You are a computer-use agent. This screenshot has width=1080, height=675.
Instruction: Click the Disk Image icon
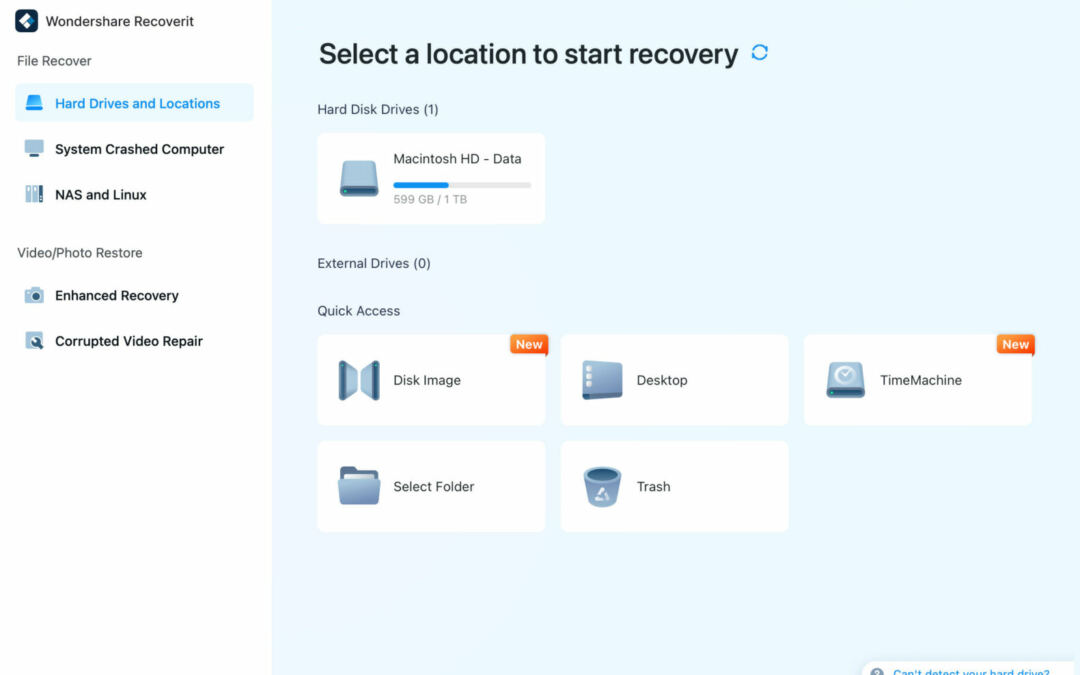[359, 380]
